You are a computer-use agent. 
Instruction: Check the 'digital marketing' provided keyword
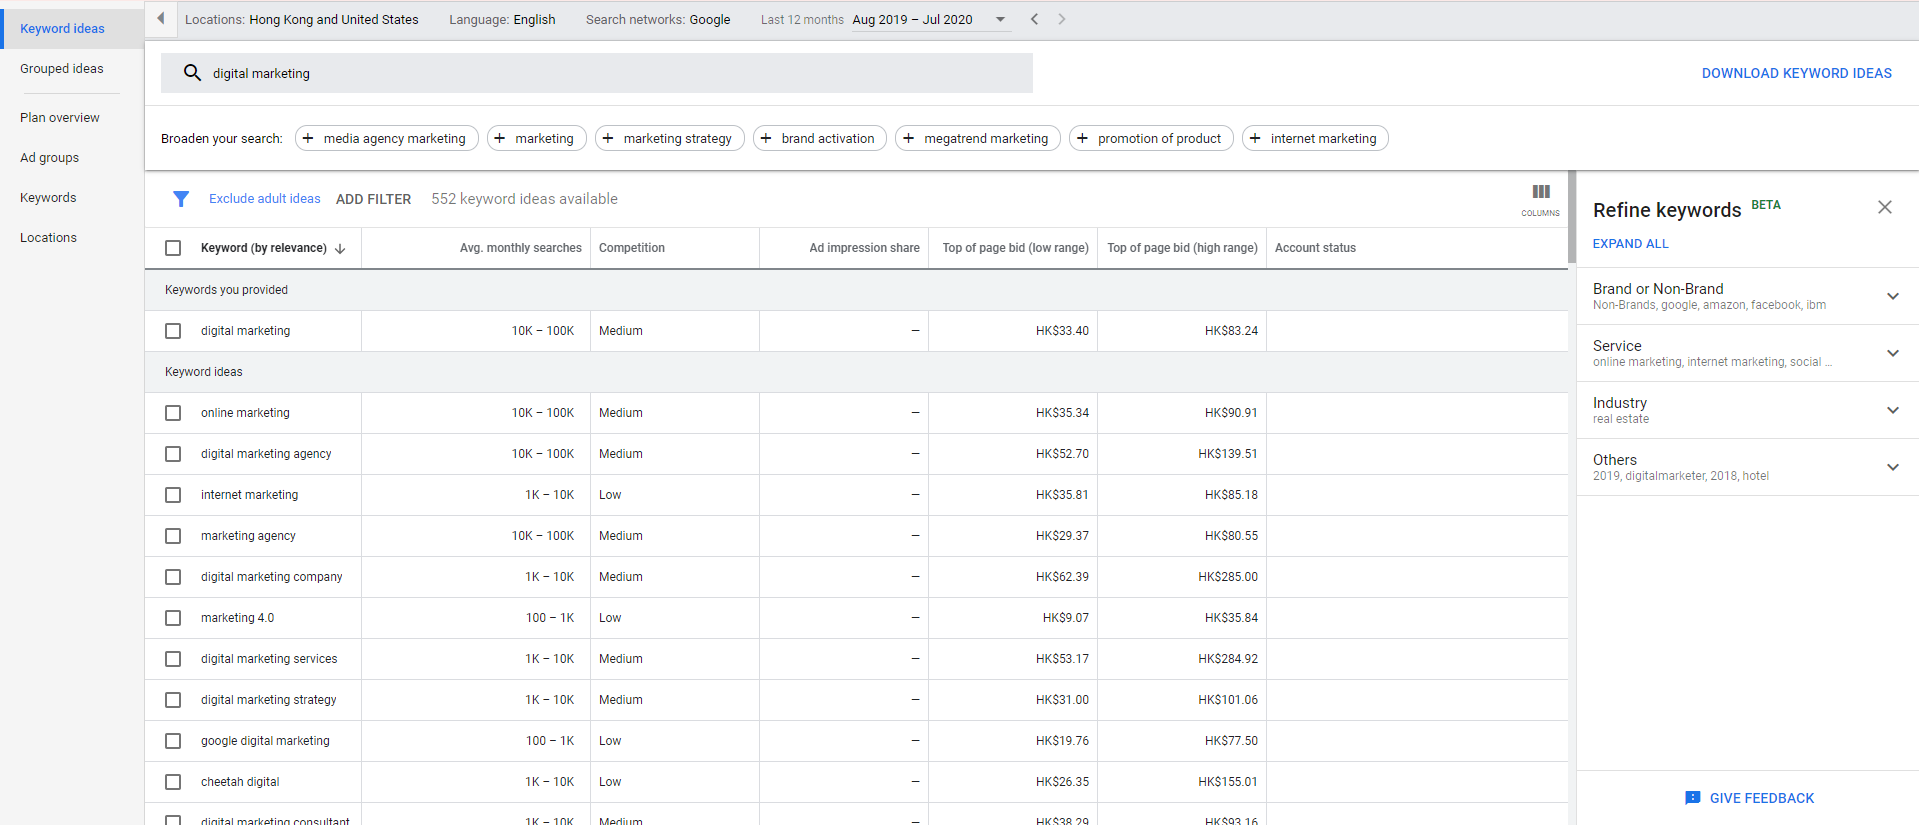point(173,331)
